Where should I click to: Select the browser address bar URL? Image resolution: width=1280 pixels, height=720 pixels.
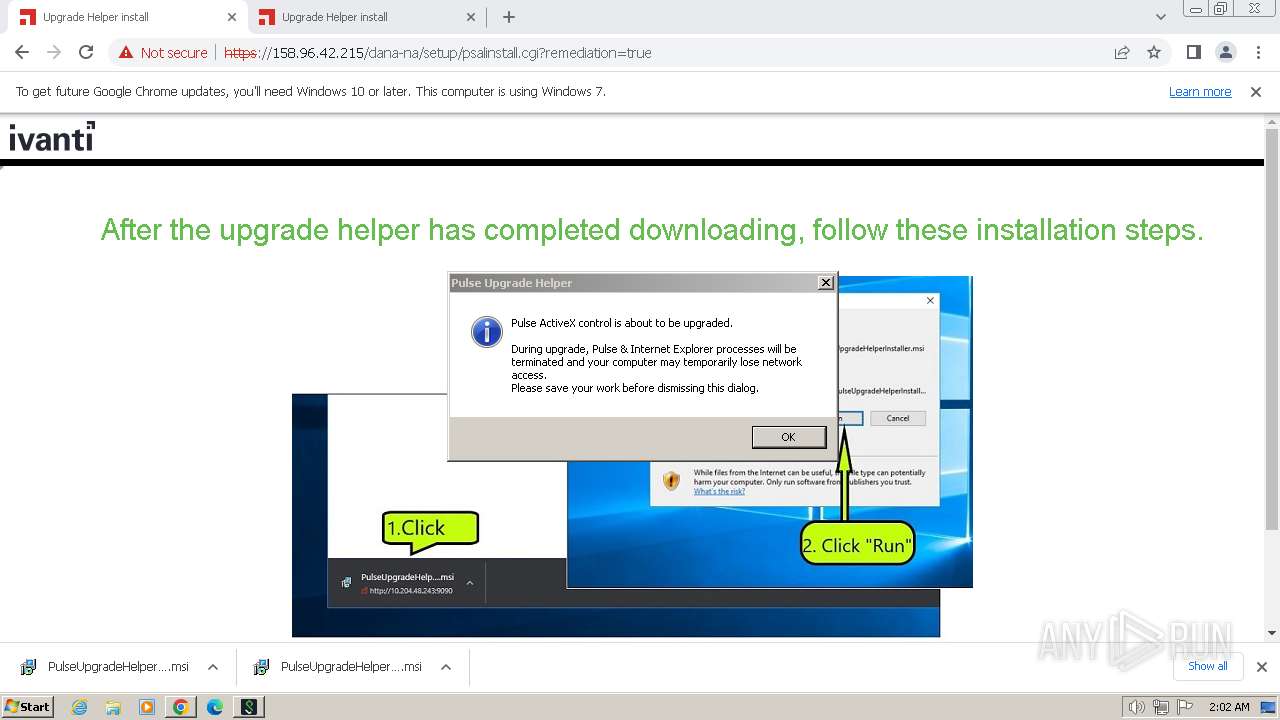coord(438,53)
